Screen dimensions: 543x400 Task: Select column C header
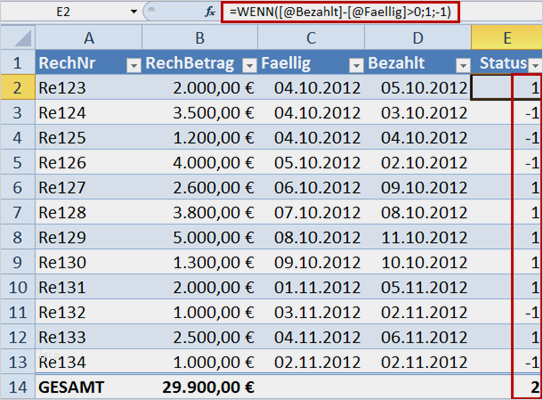pyautogui.click(x=311, y=38)
